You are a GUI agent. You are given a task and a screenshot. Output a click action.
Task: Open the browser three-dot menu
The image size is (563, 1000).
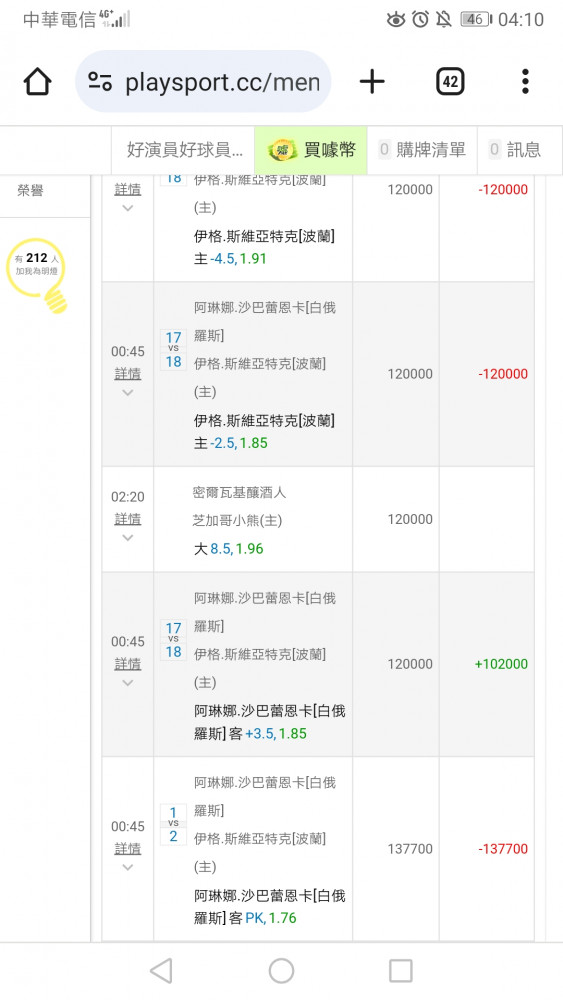pos(525,82)
